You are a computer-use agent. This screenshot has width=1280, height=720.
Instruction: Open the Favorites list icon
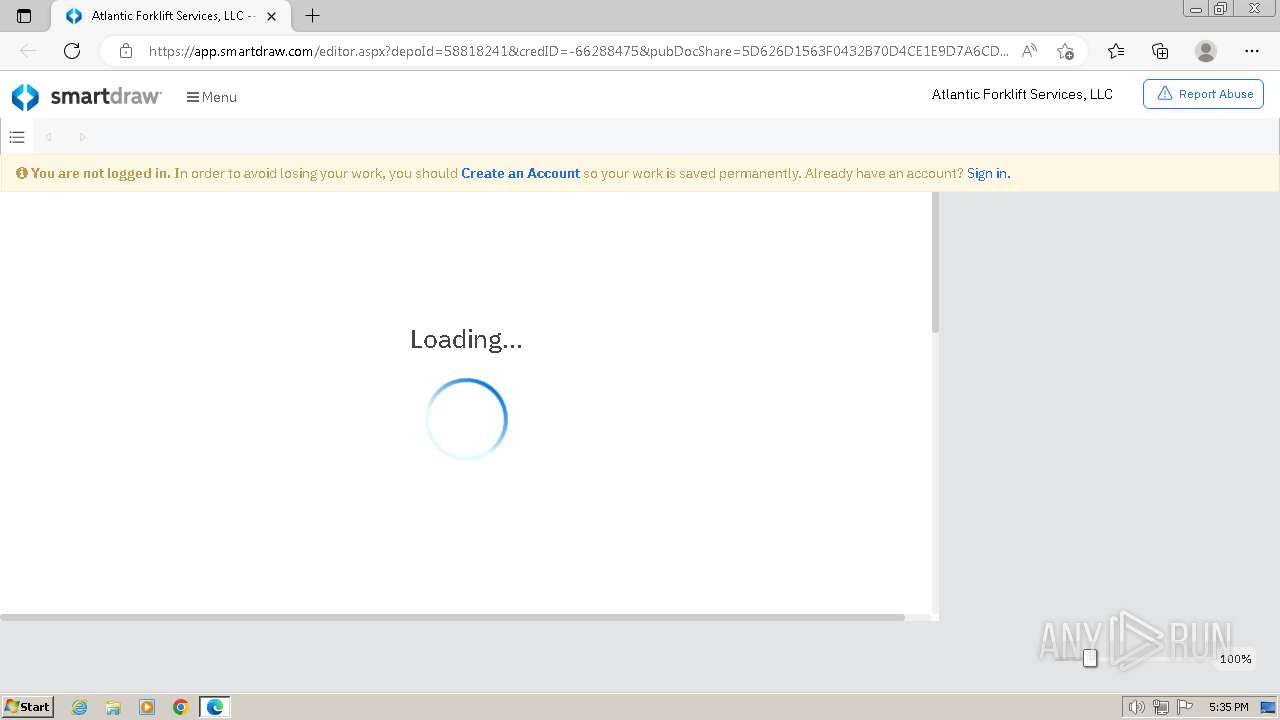pos(1116,51)
